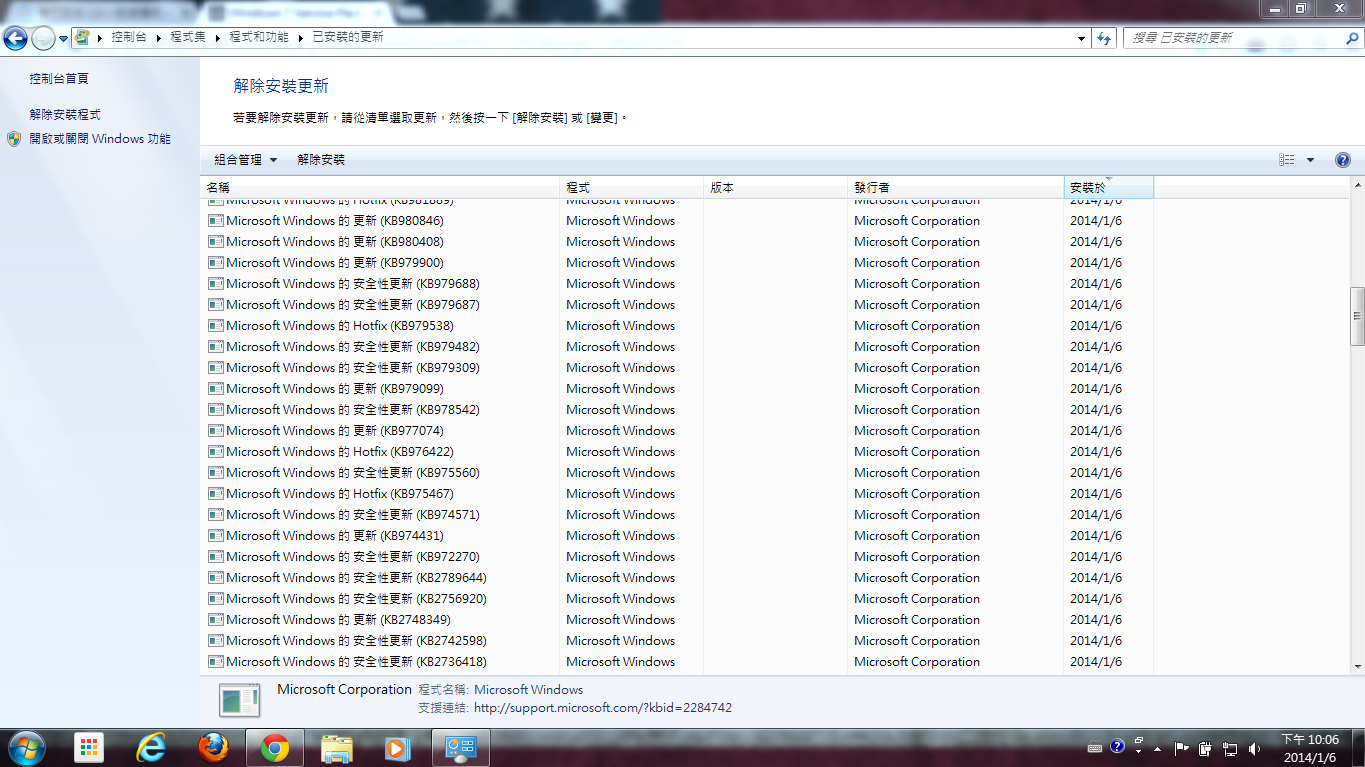
Task: Click the taskbar clock showing 下午 10:06
Action: (1310, 748)
